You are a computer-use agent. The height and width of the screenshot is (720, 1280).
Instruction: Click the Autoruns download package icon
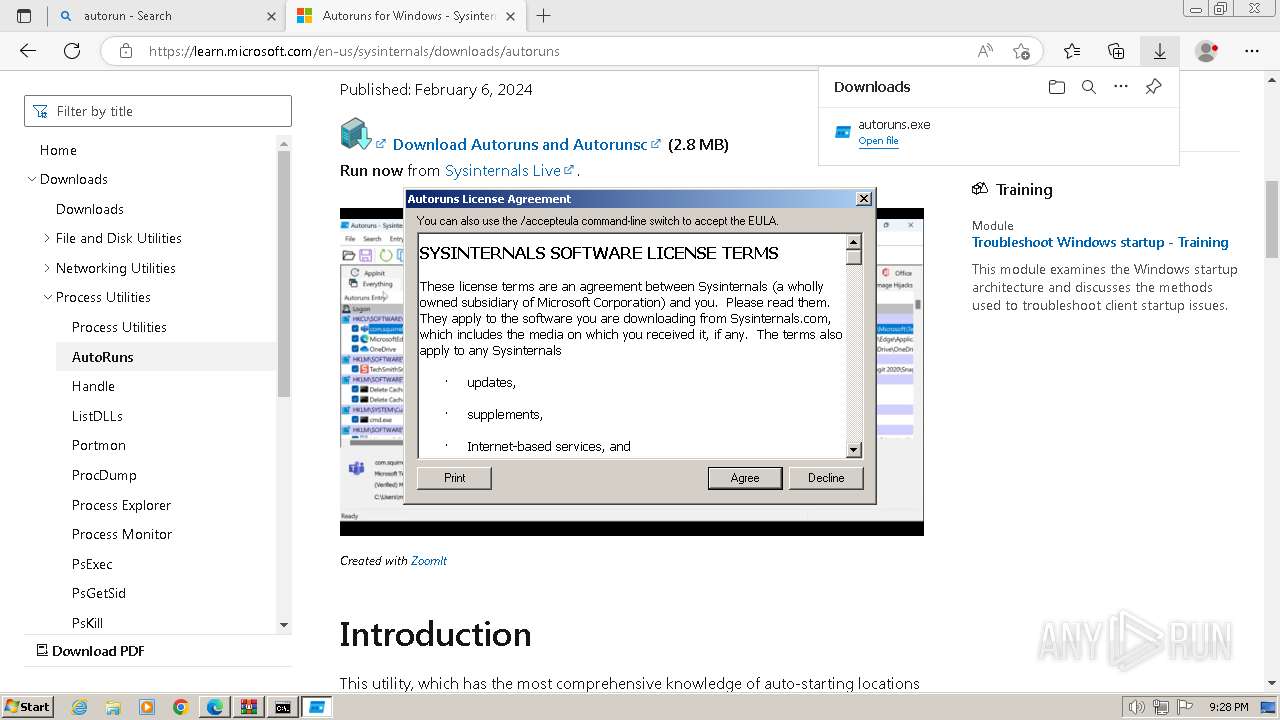click(355, 134)
